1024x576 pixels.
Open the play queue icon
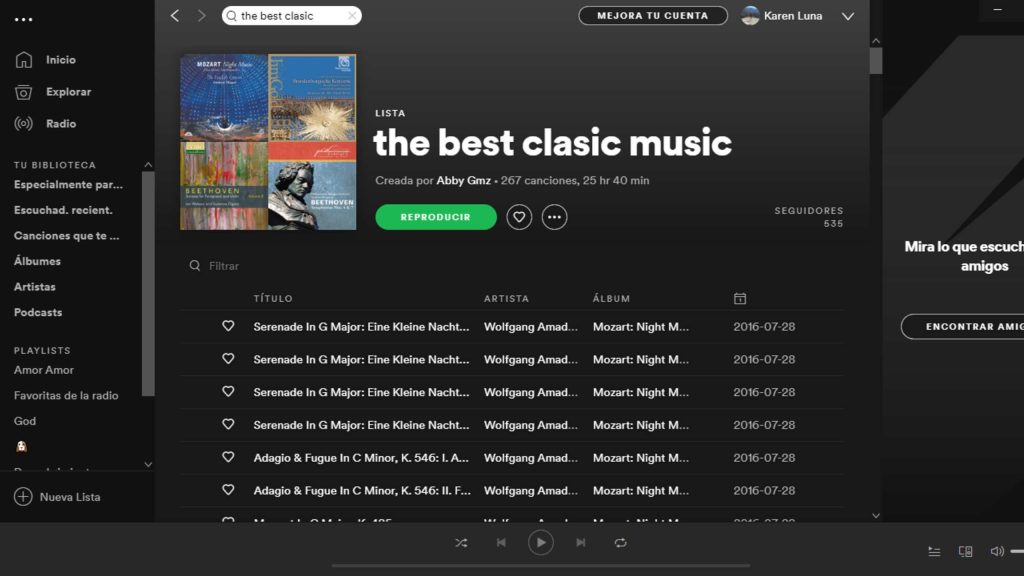click(935, 552)
